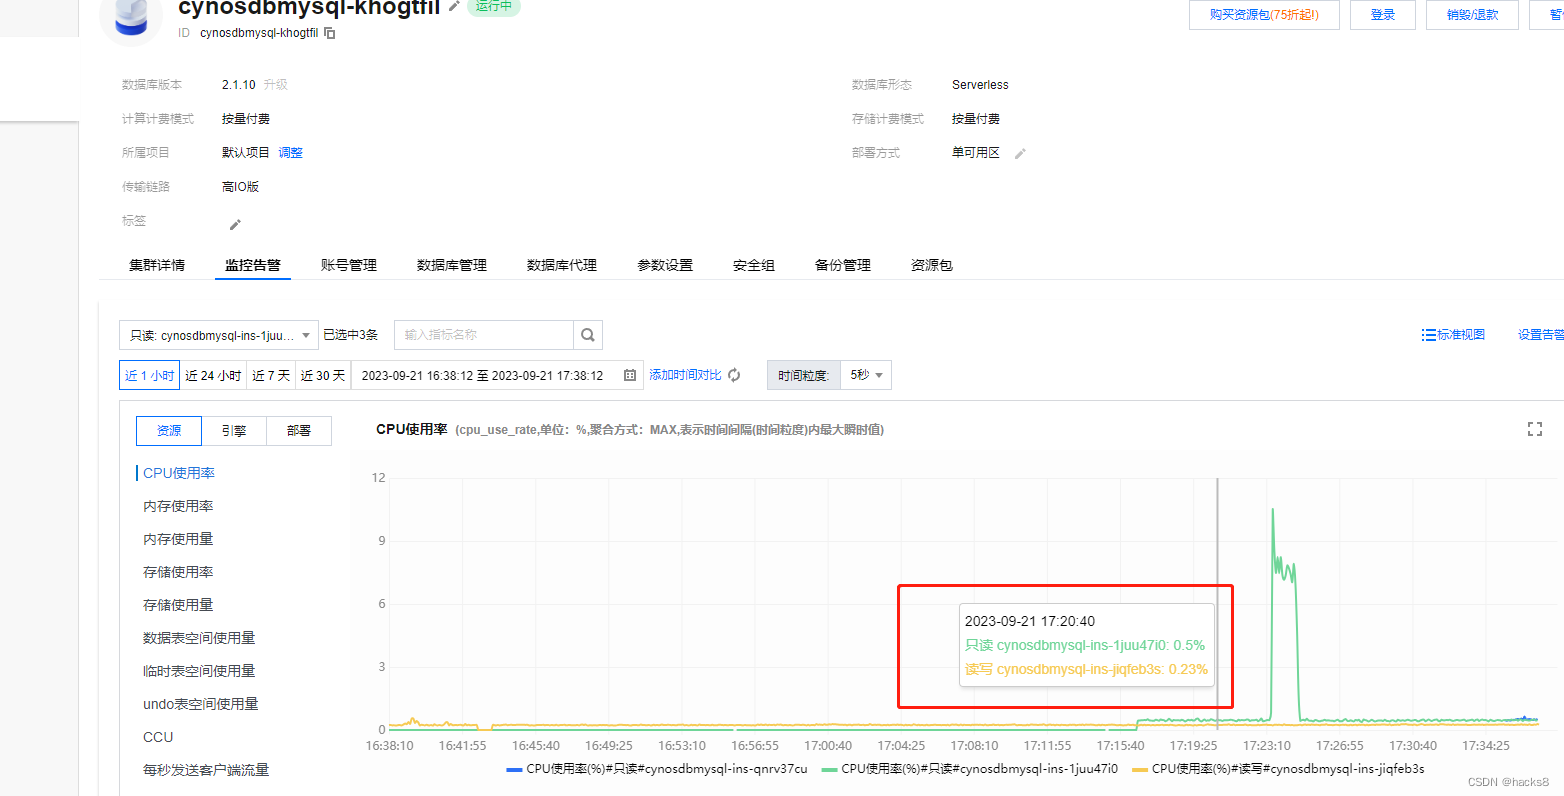Viewport: 1564px width, 796px height.
Task: Click the 调整 project link
Action: [x=290, y=153]
